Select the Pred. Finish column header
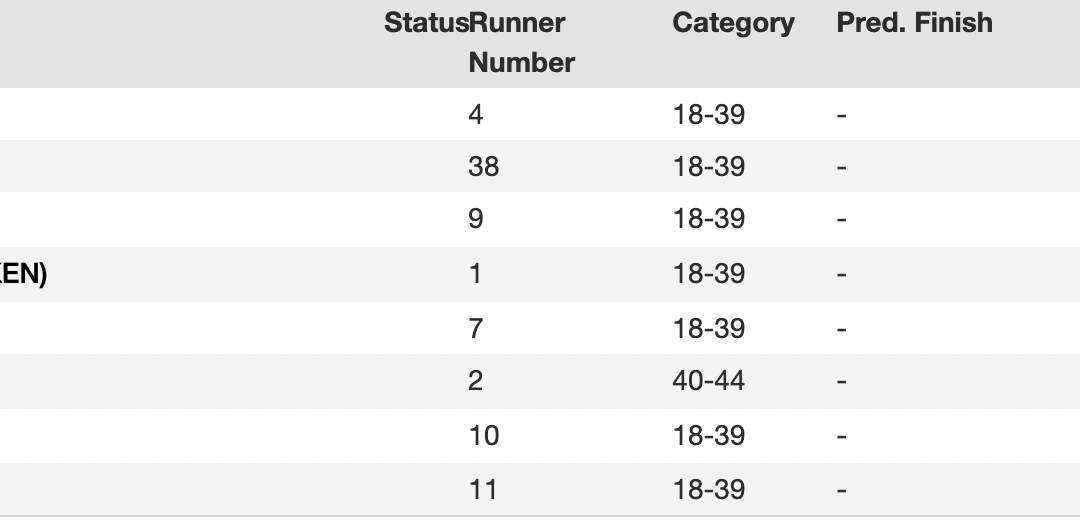 (x=914, y=23)
